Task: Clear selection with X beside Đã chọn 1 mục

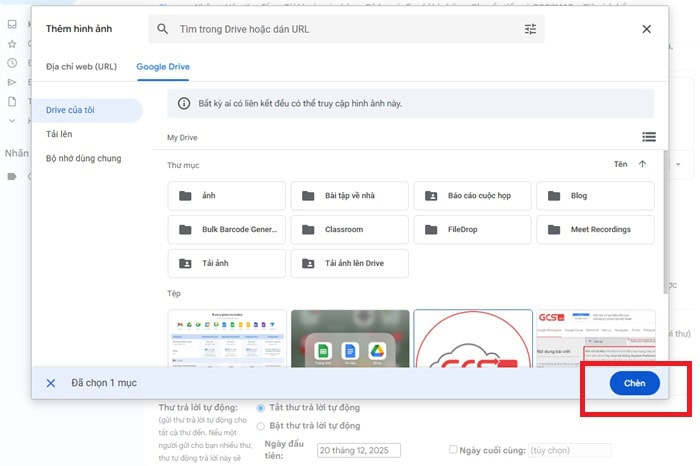Action: point(51,383)
